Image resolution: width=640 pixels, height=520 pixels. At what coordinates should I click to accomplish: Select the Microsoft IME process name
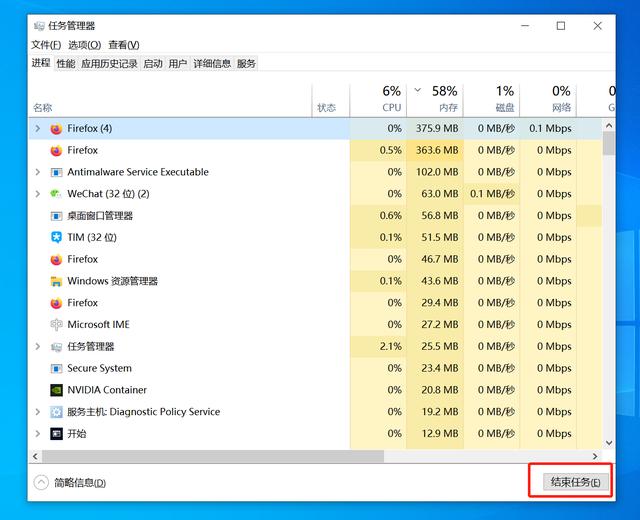pyautogui.click(x=98, y=324)
